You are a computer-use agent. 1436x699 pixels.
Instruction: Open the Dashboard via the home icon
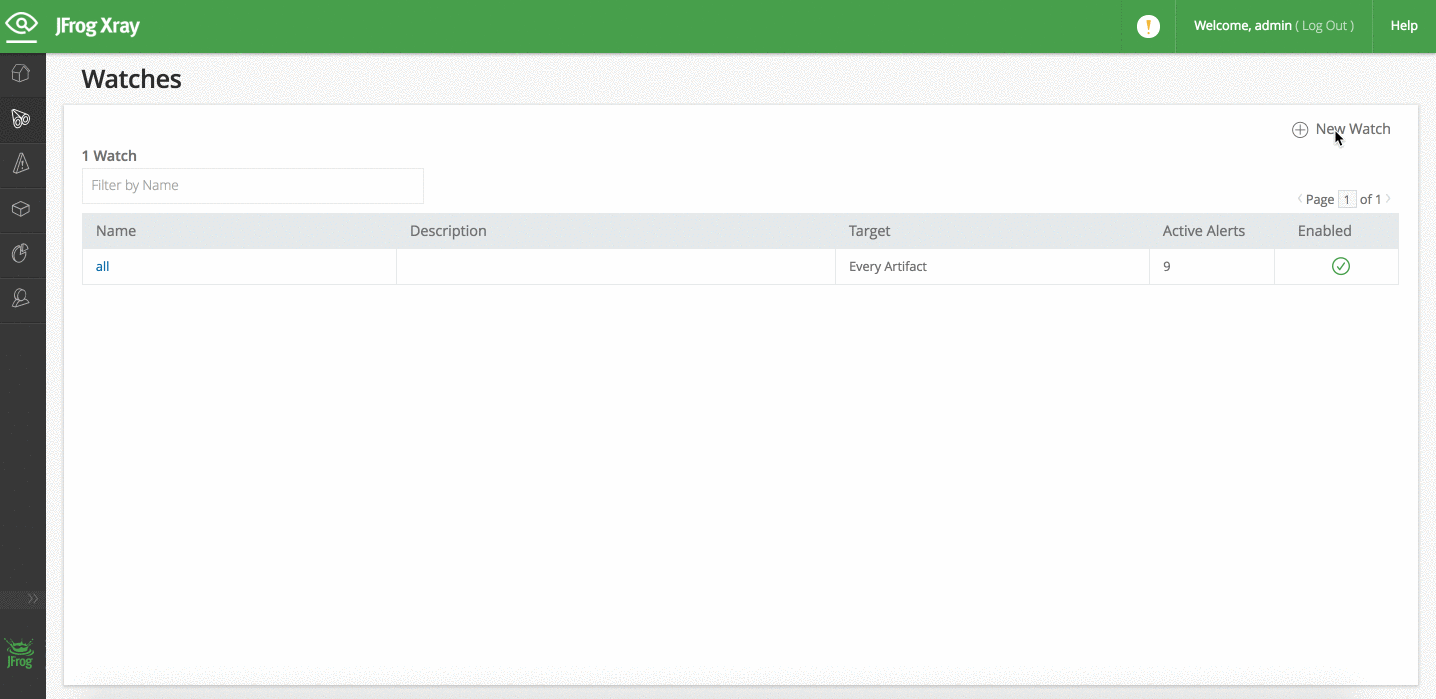coord(22,73)
